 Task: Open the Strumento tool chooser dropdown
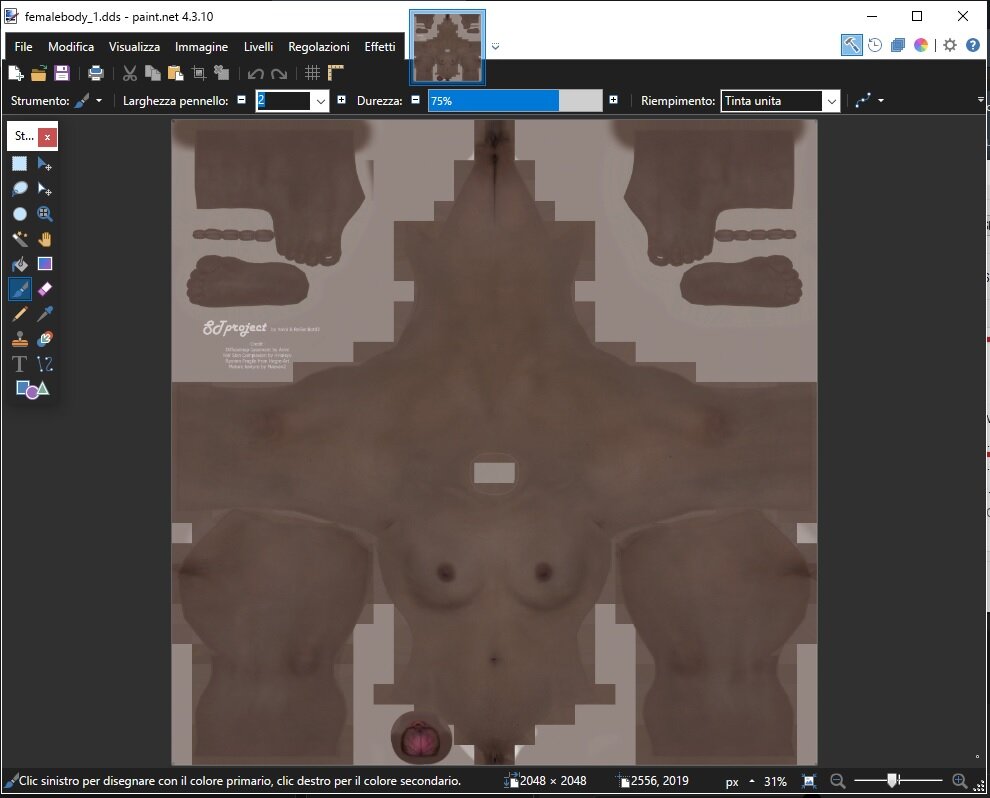pos(88,101)
